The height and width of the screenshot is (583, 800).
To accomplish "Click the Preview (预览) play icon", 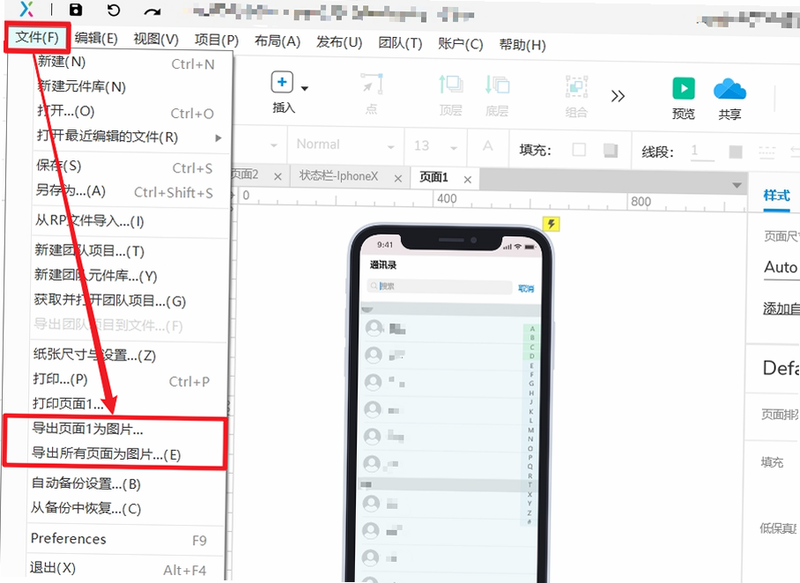I will coord(684,88).
